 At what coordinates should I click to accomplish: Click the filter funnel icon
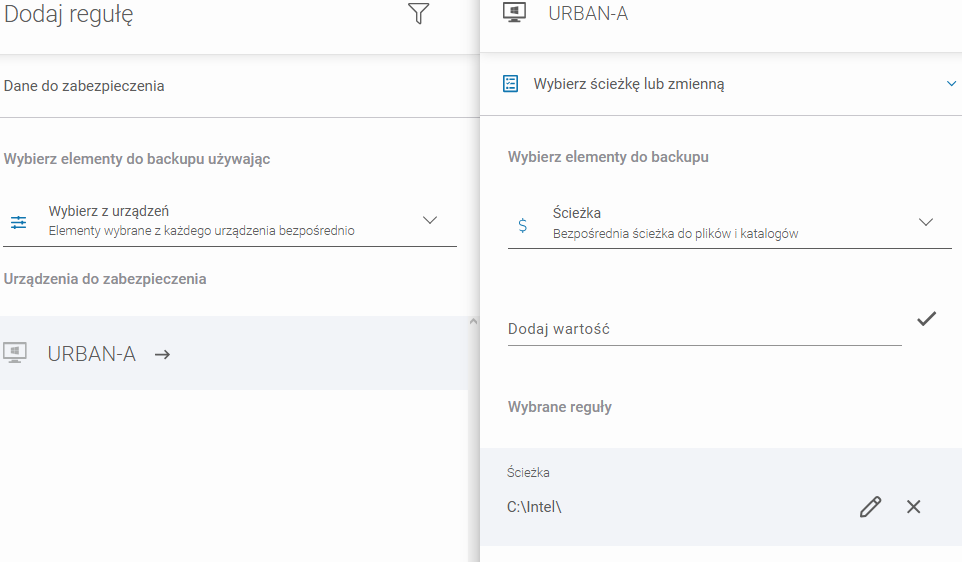[x=419, y=14]
